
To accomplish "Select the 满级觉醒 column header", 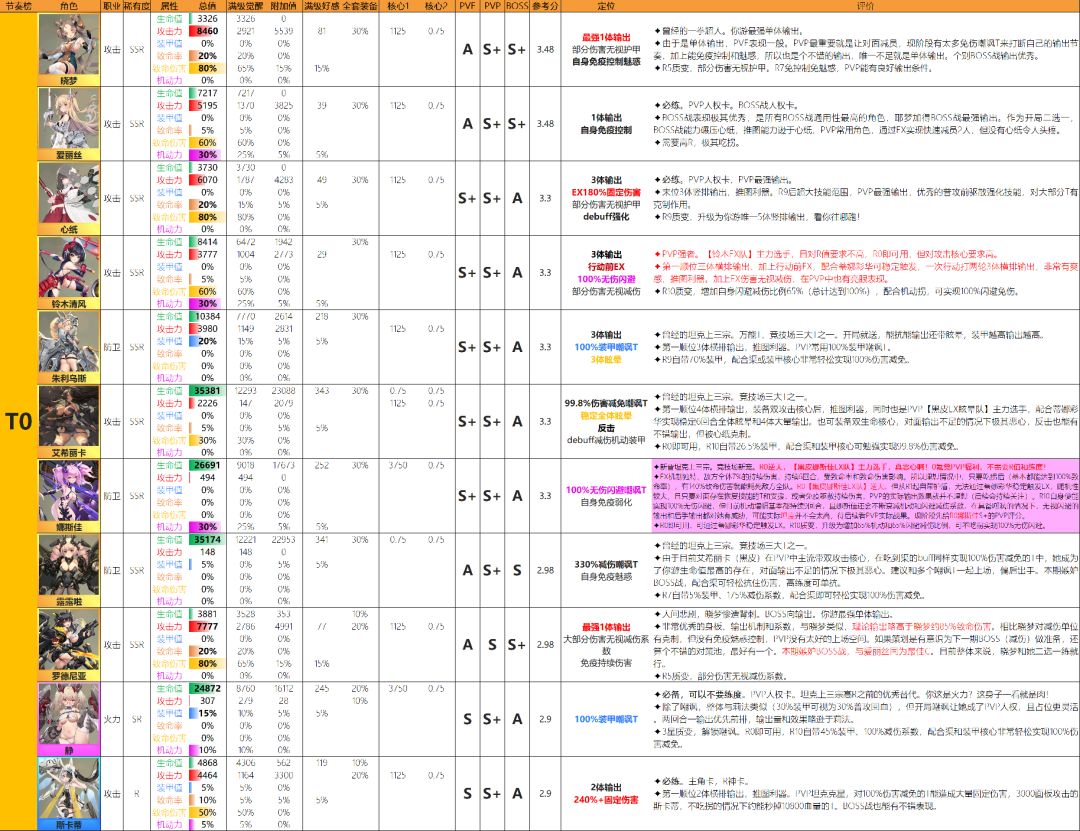I will click(x=246, y=6).
